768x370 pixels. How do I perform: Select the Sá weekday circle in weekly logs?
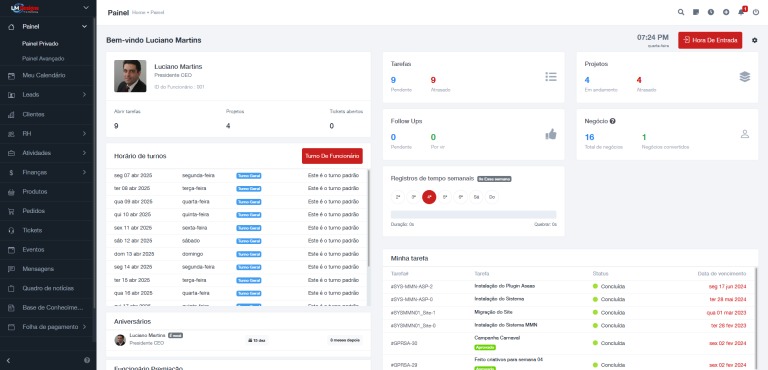476,197
